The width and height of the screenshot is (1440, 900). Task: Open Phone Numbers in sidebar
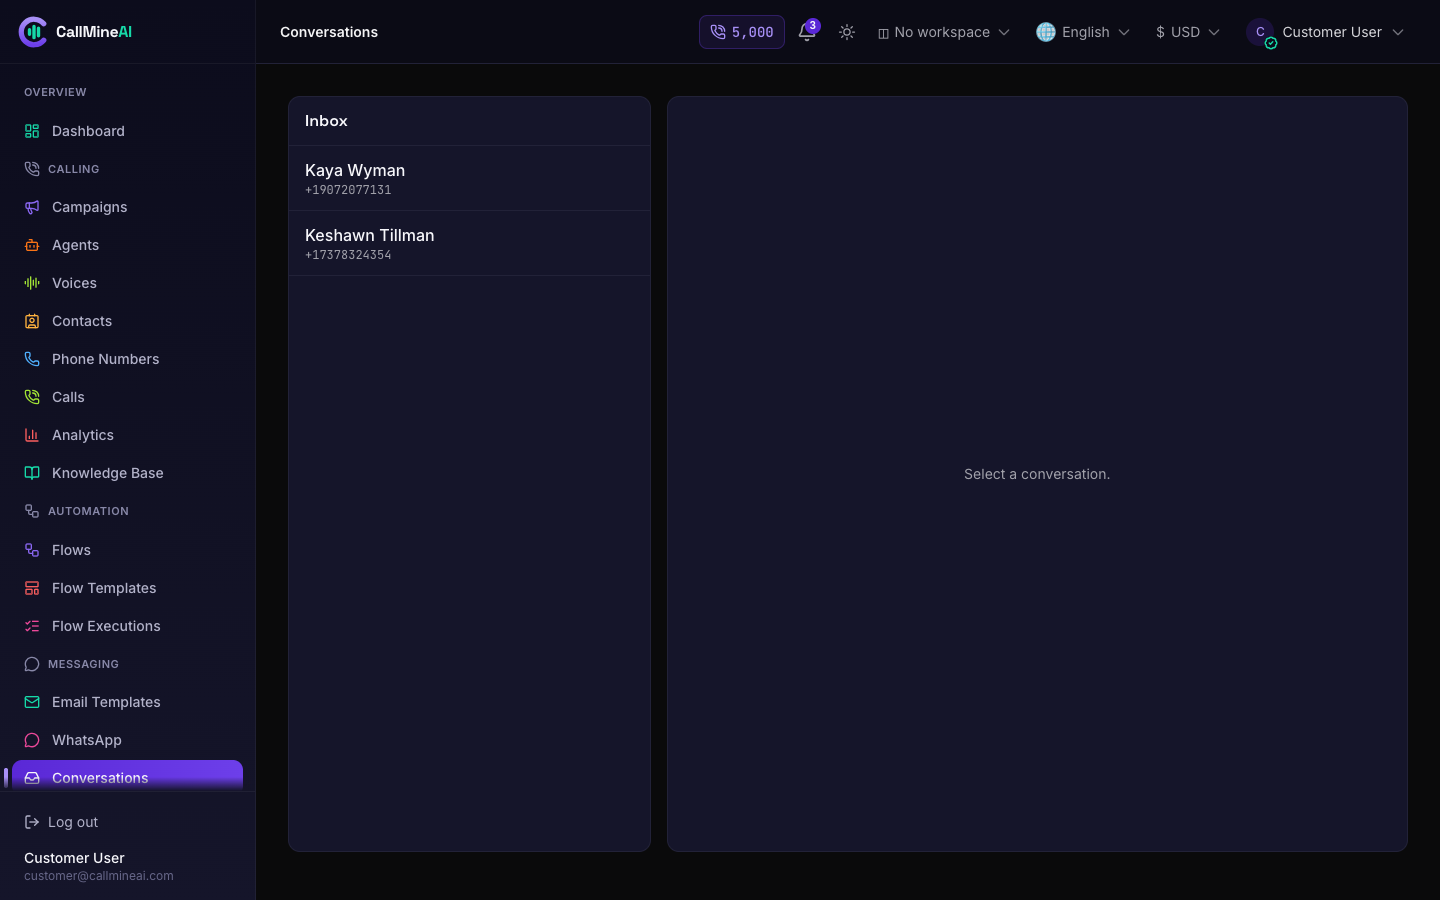127,359
